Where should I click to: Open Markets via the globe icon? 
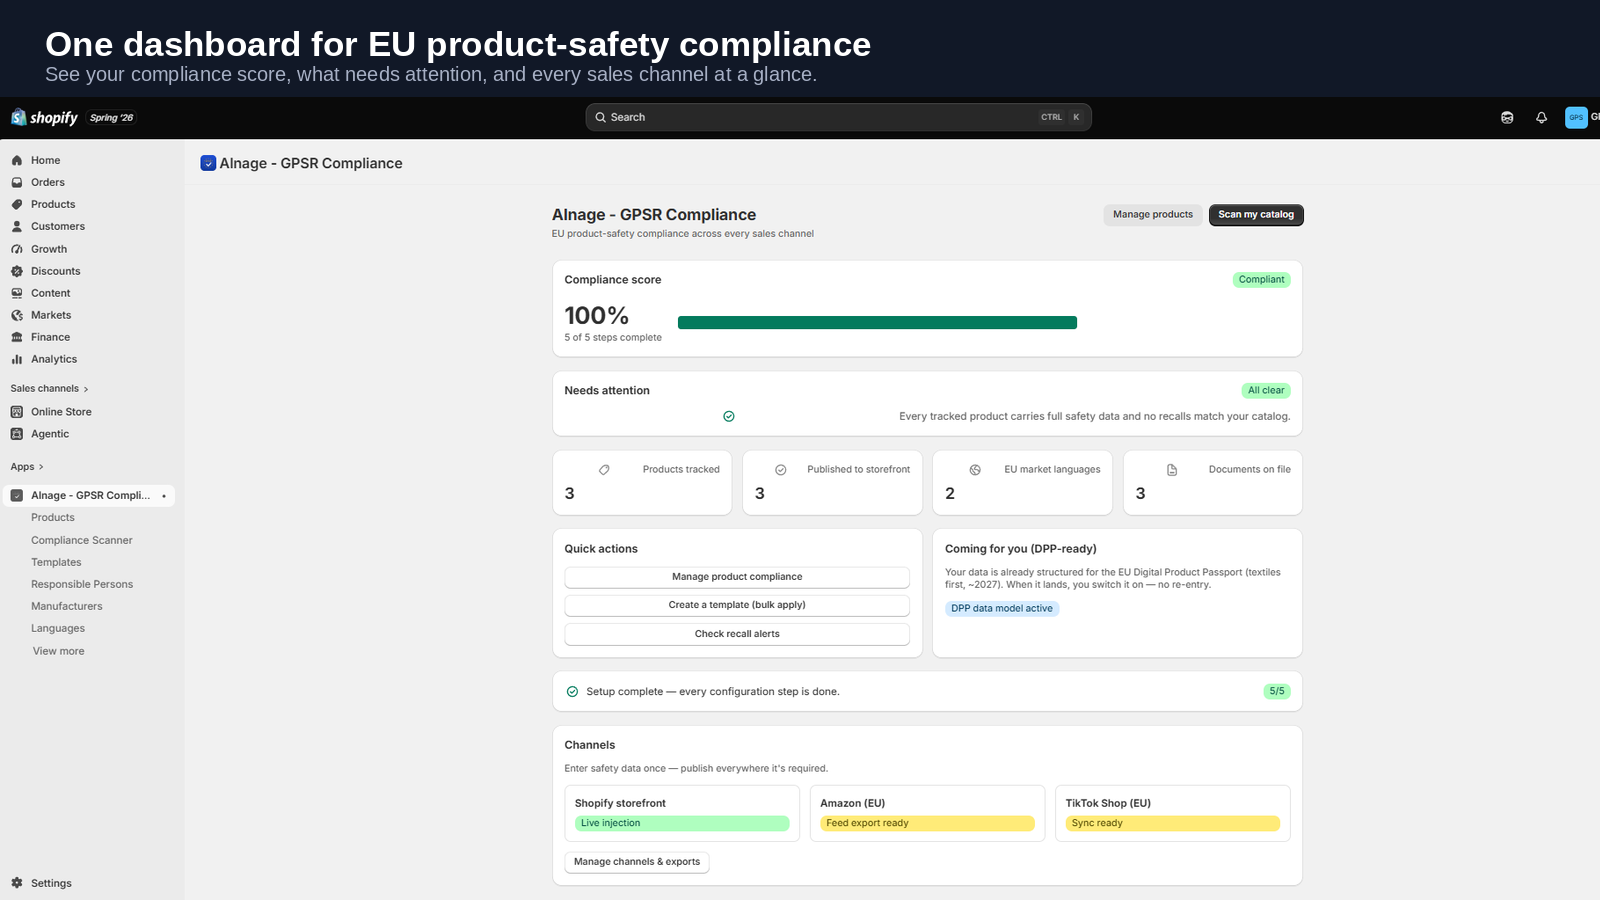17,315
